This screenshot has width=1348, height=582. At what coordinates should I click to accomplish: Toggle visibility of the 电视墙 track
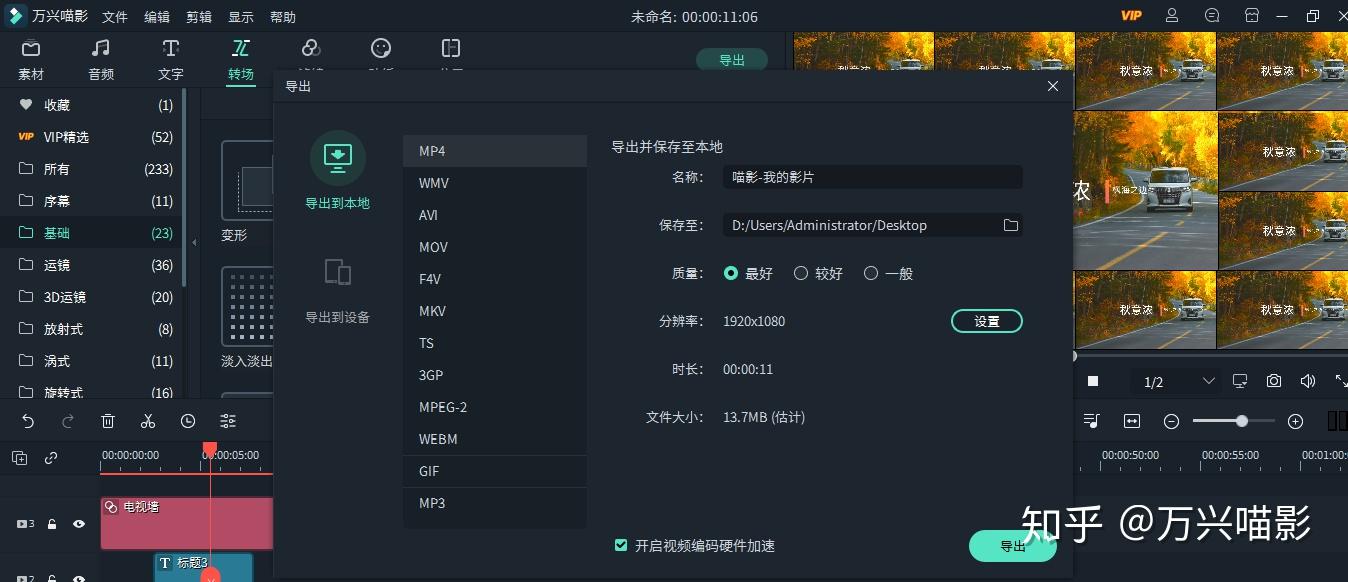pyautogui.click(x=79, y=523)
